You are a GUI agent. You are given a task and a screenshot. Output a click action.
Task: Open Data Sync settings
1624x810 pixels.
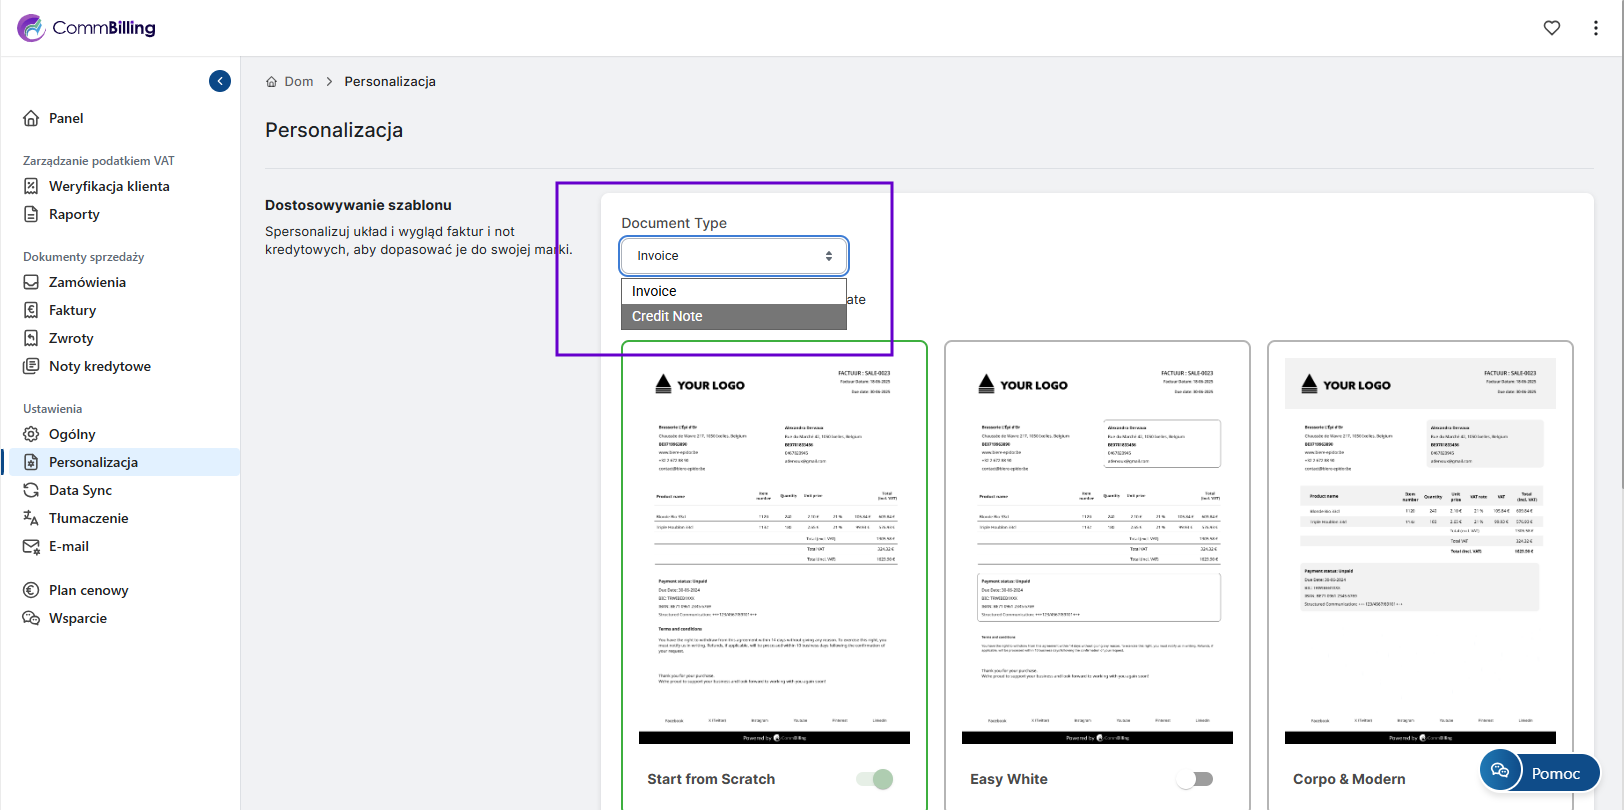tap(80, 490)
